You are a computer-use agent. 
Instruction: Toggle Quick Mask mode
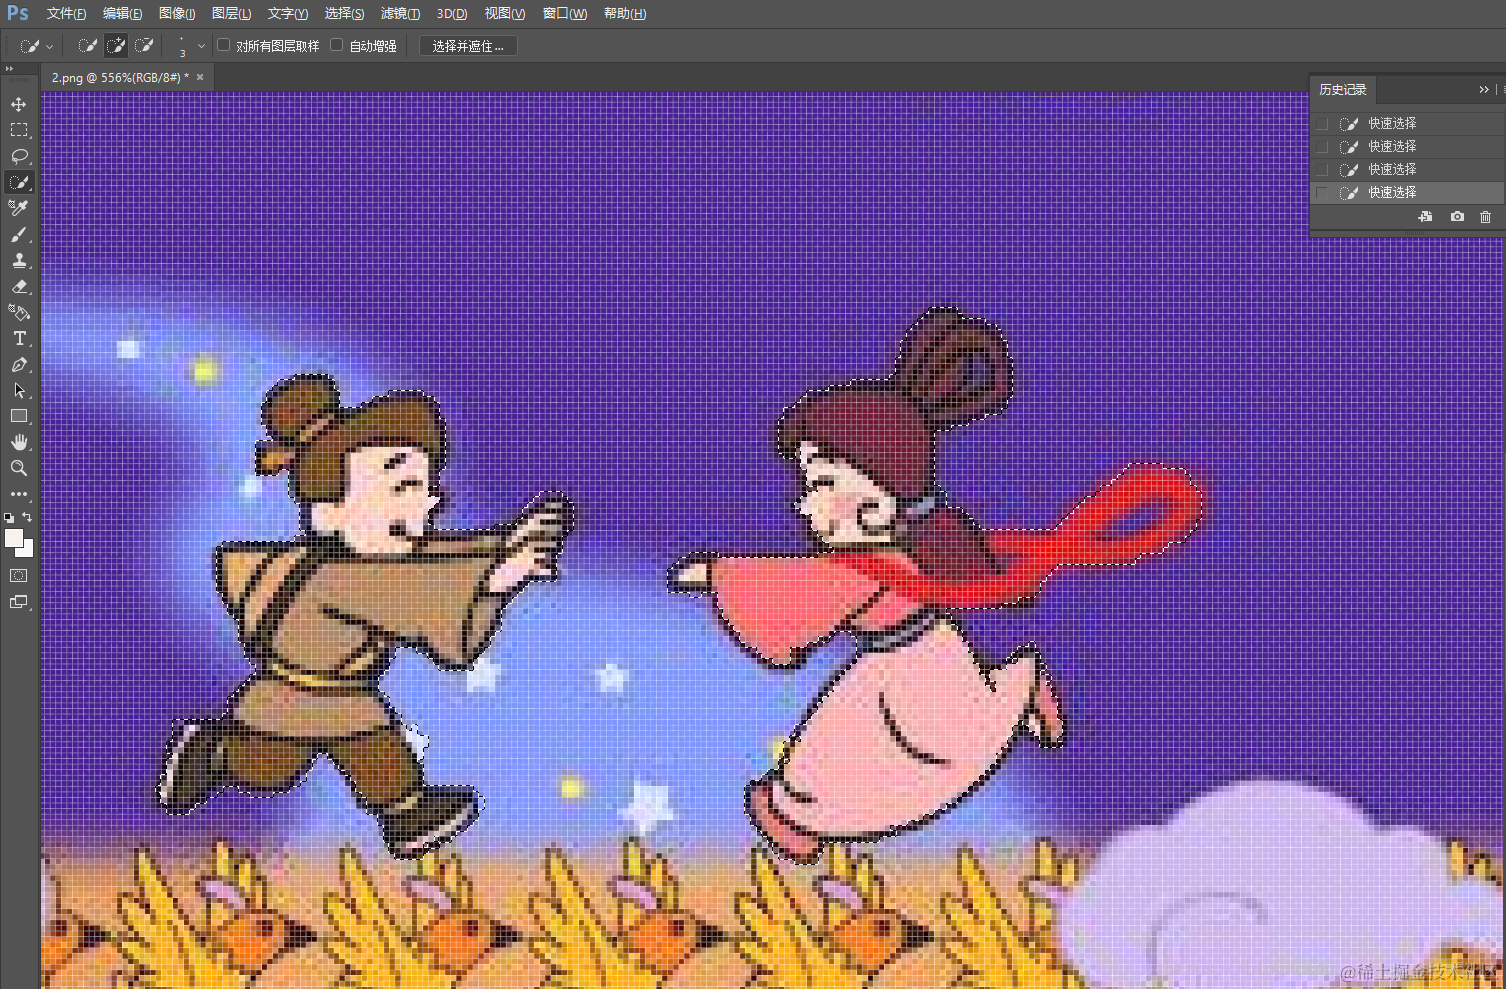tap(19, 576)
